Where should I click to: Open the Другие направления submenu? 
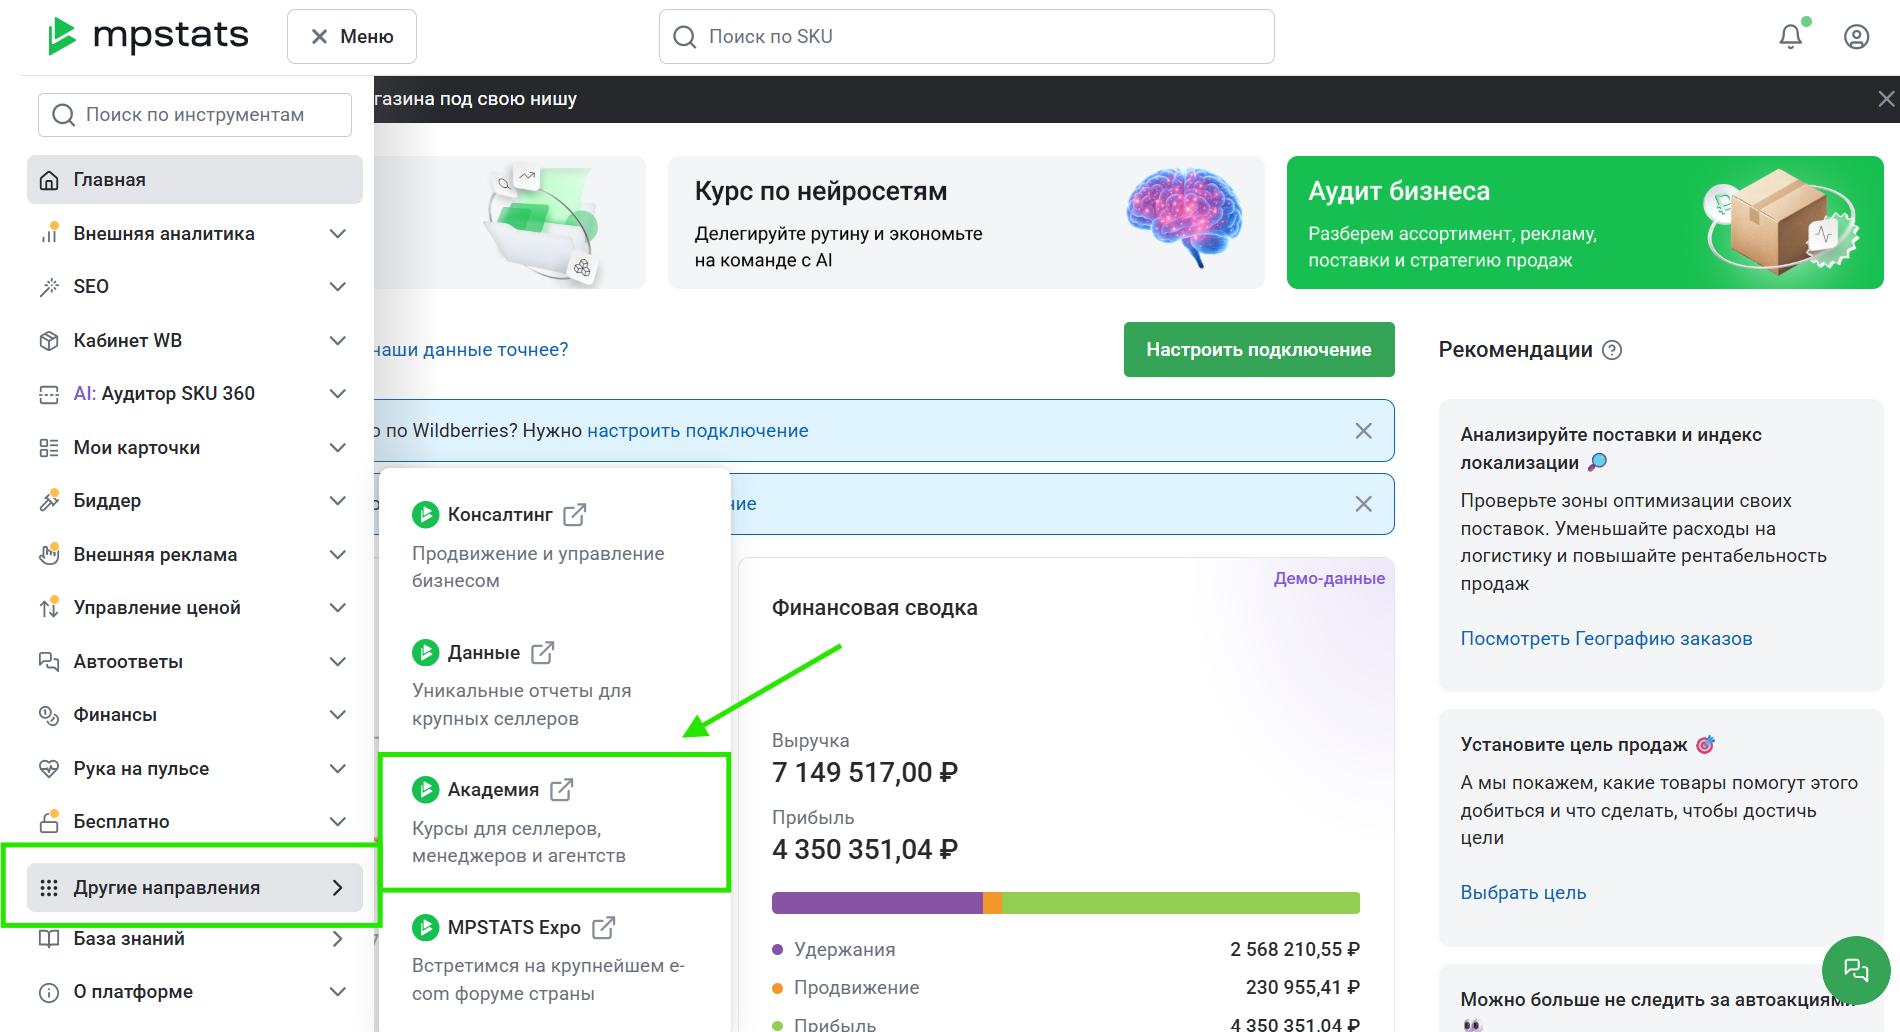(x=195, y=888)
